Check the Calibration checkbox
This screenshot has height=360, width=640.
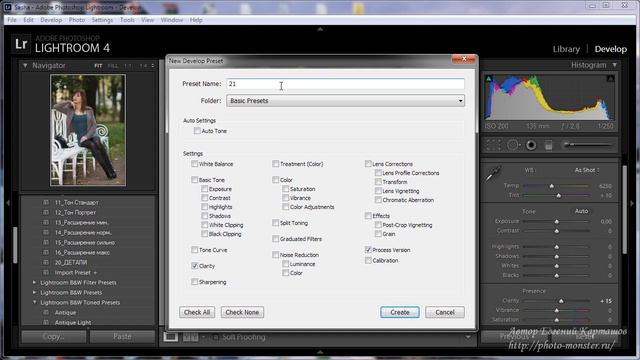(x=368, y=260)
